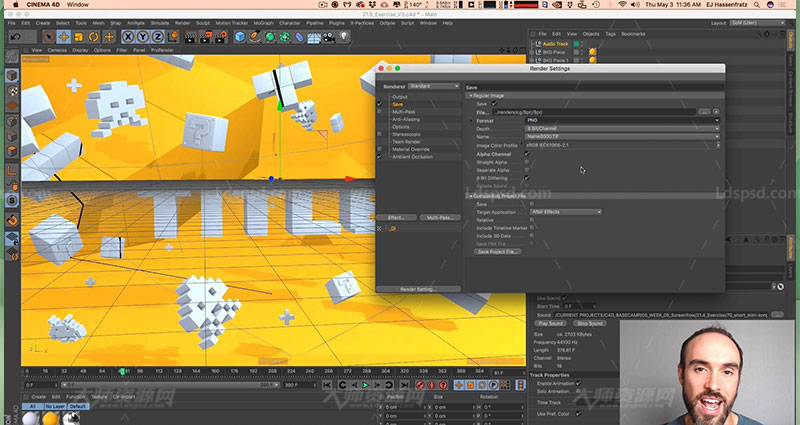Click the Multi-Pass... button
The height and width of the screenshot is (425, 800).
pyautogui.click(x=440, y=218)
